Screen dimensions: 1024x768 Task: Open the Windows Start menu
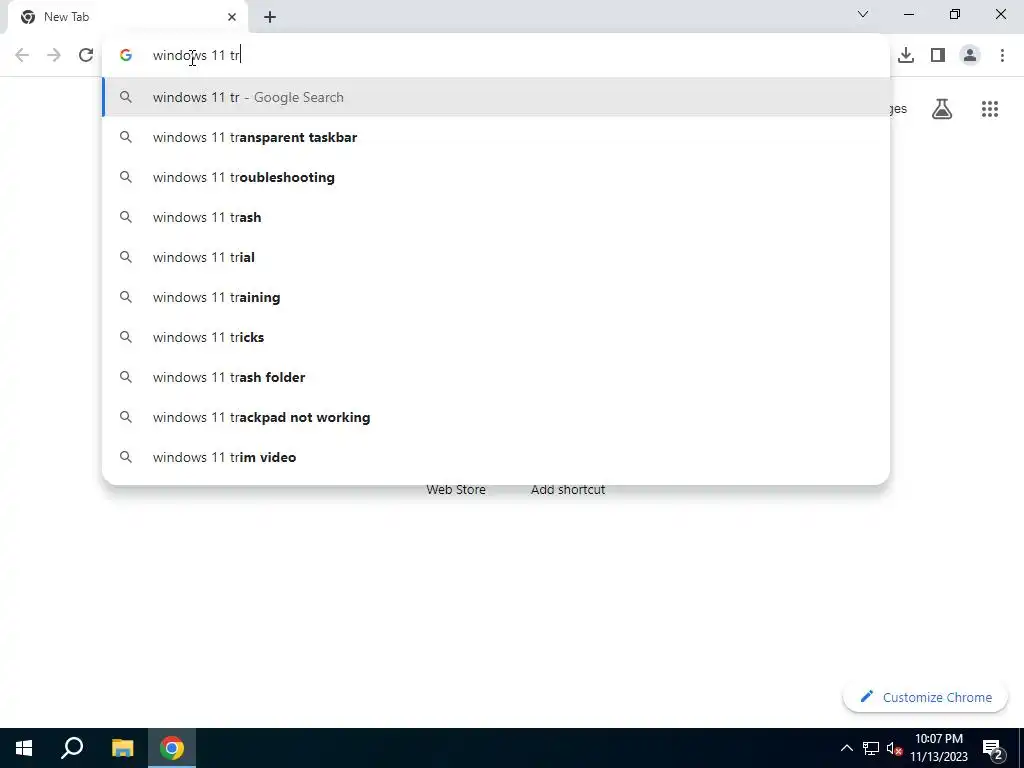pyautogui.click(x=24, y=748)
